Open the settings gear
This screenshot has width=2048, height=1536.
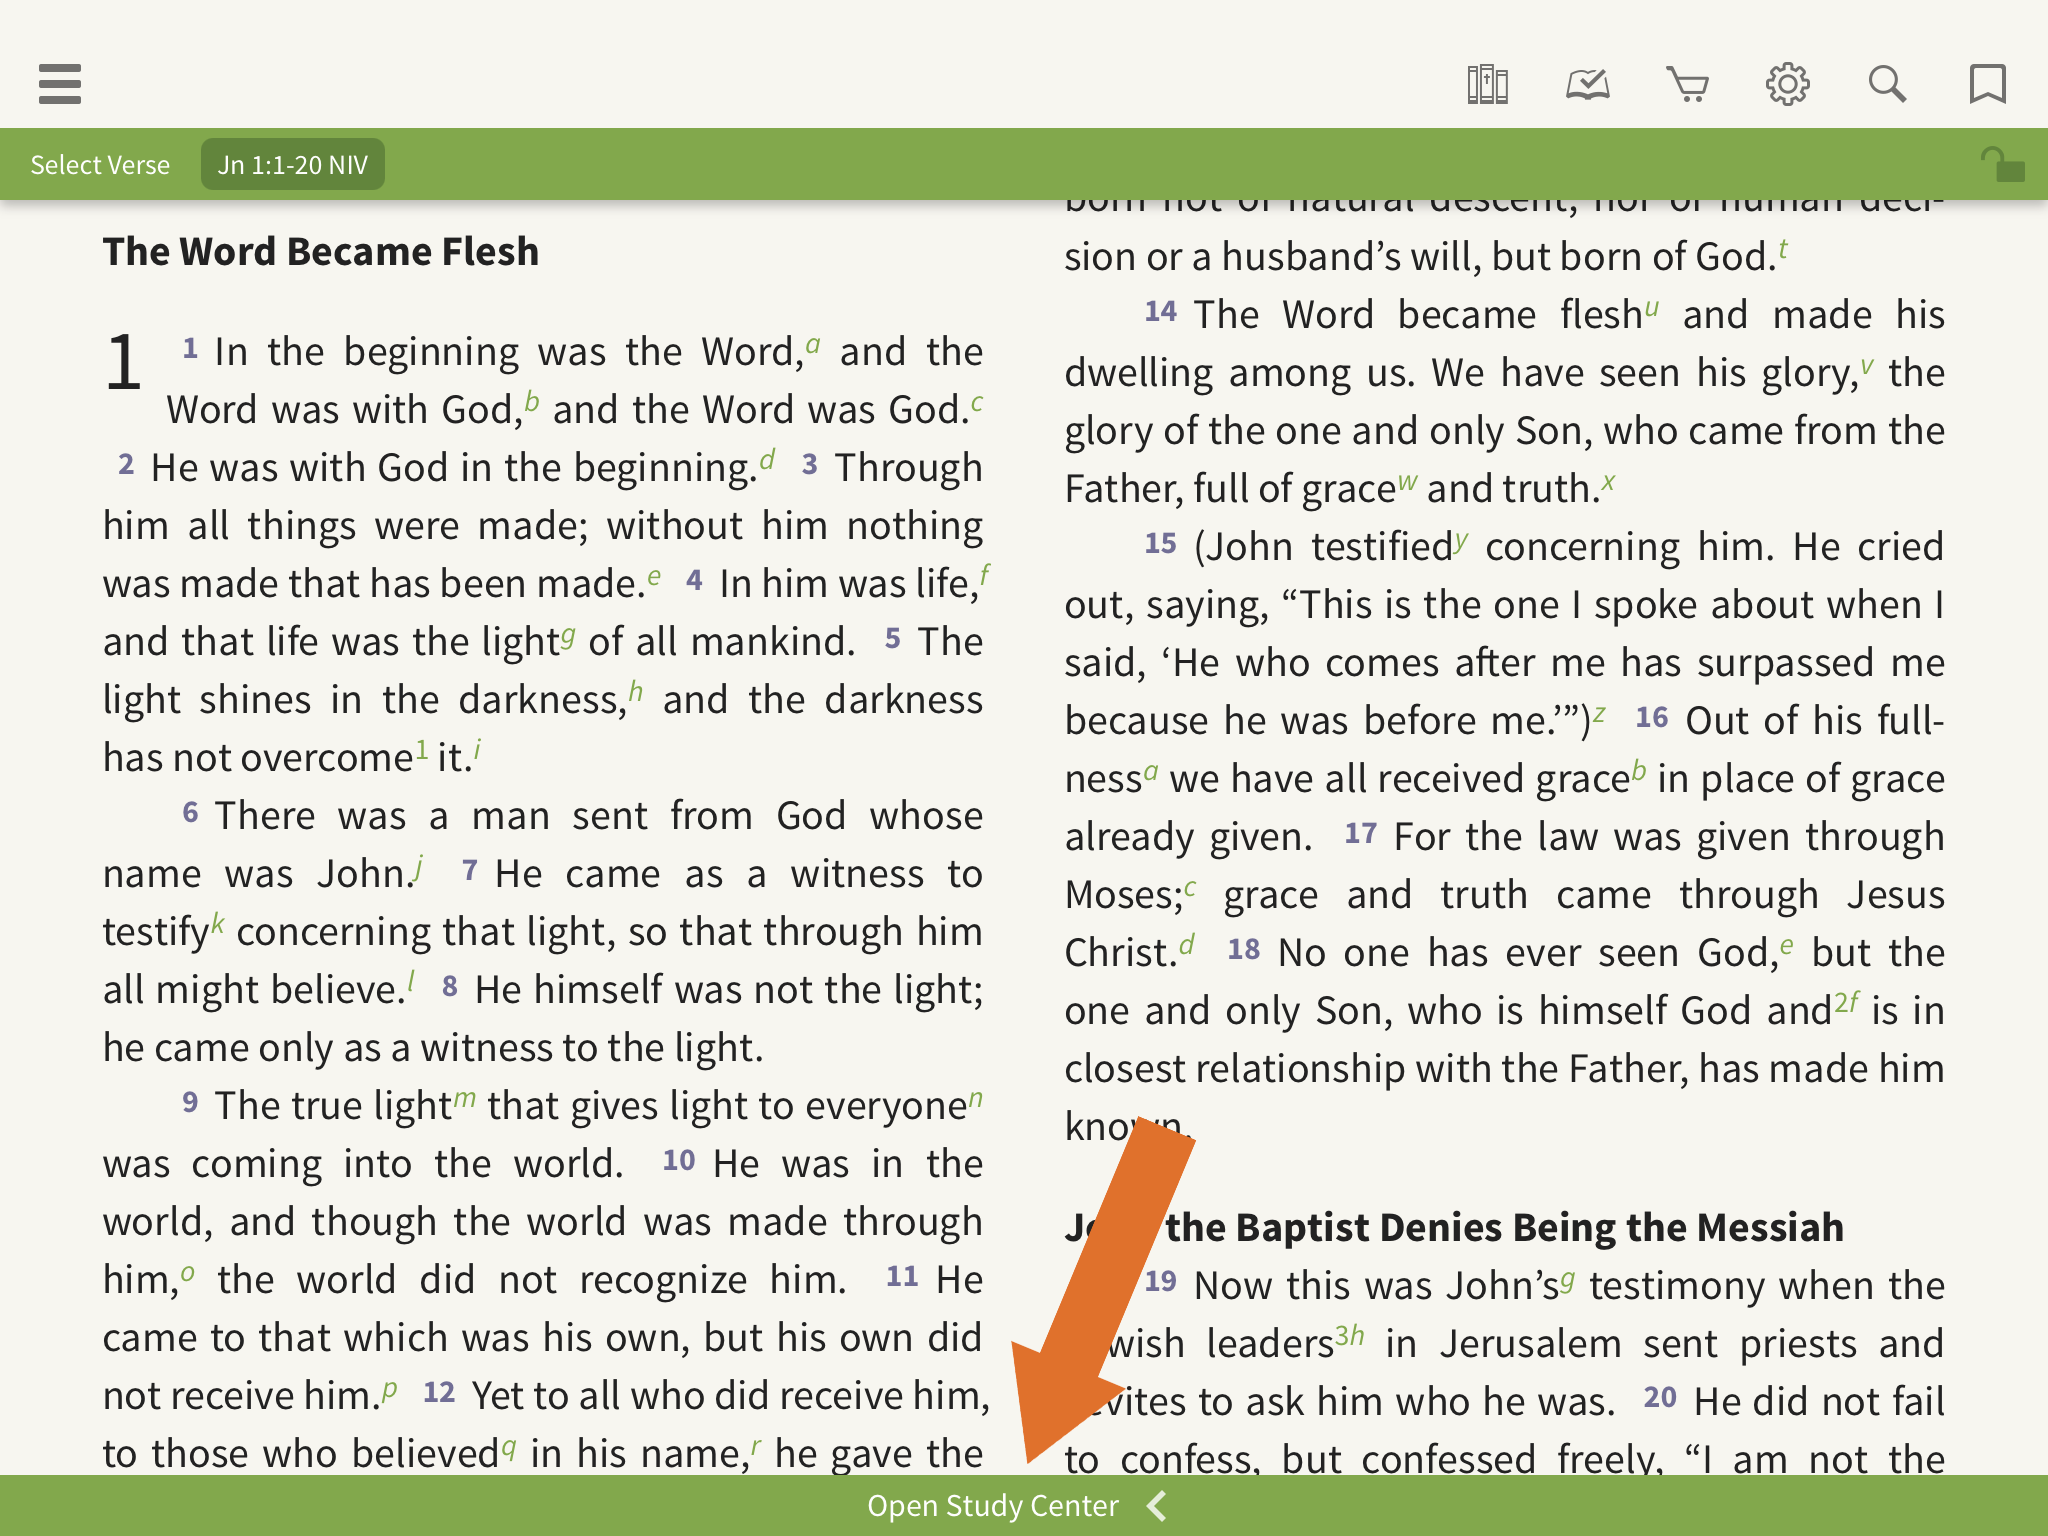[x=1787, y=84]
